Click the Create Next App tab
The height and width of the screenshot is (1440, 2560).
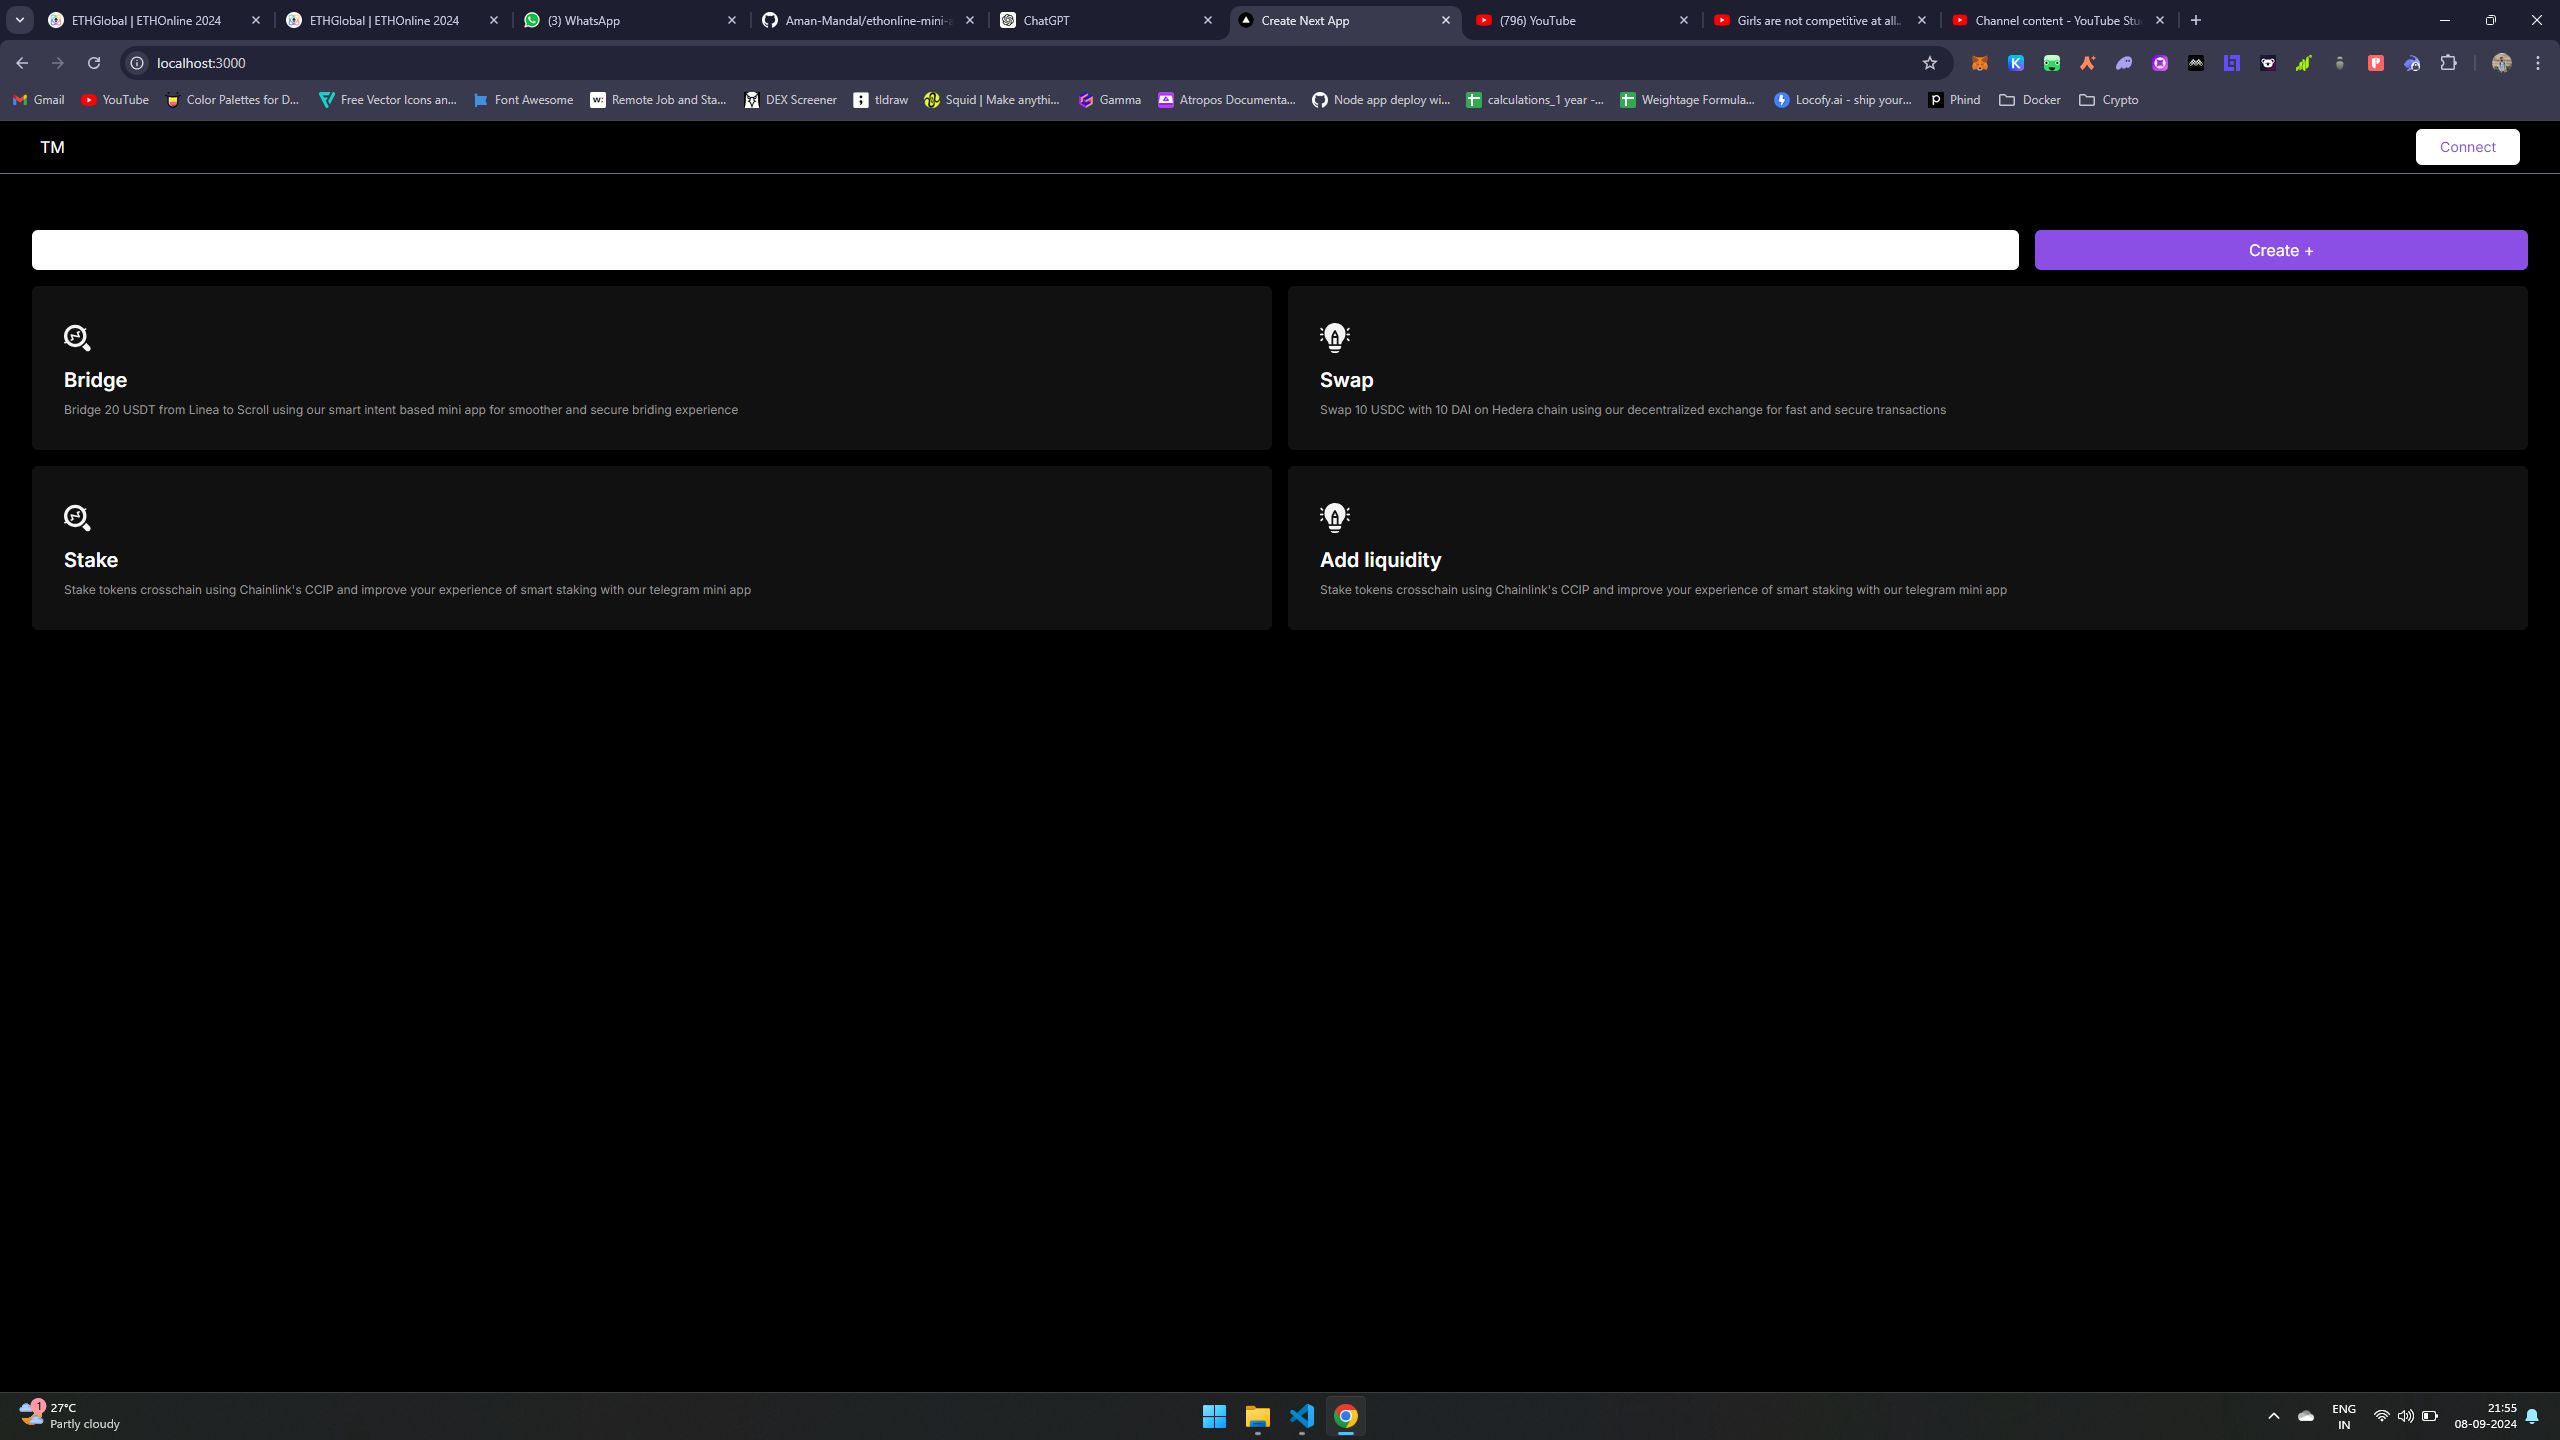(1343, 19)
